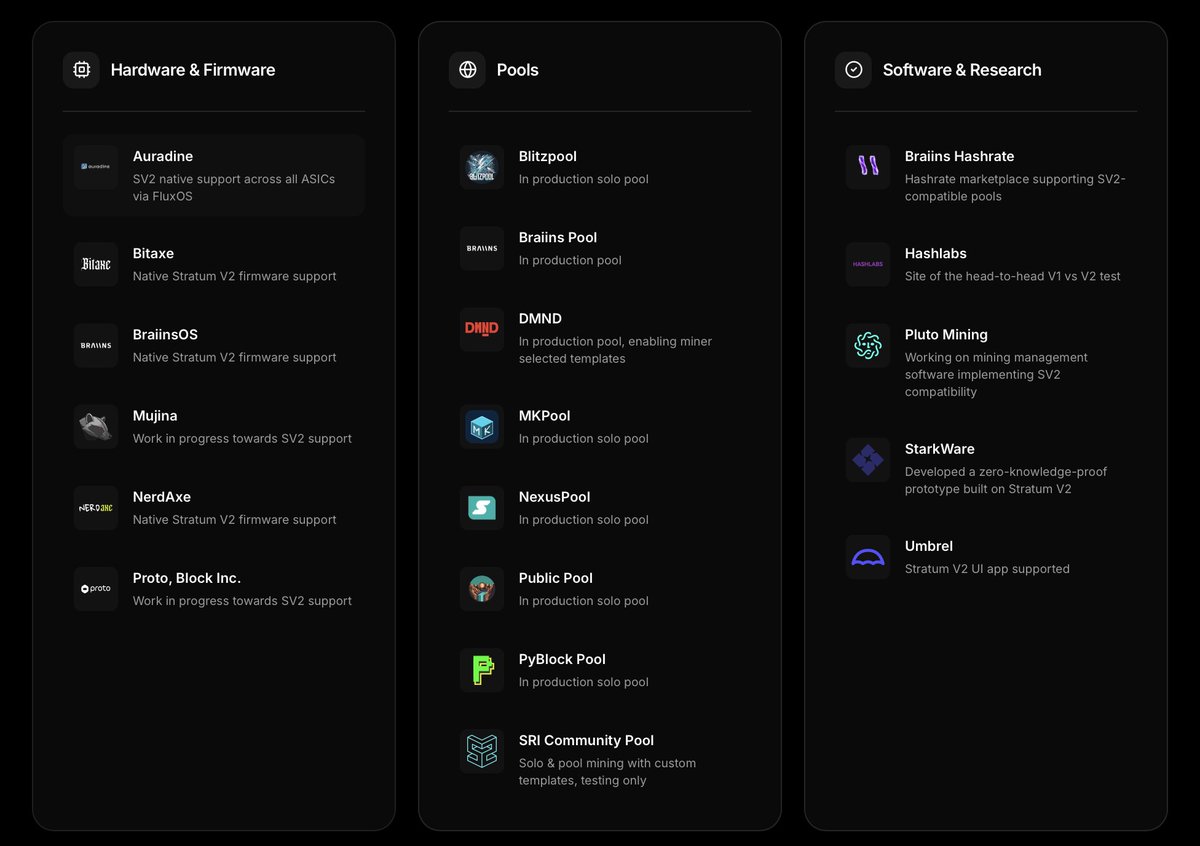Image resolution: width=1200 pixels, height=846 pixels.
Task: Click the checkmark icon beside Software & Research
Action: [x=853, y=70]
